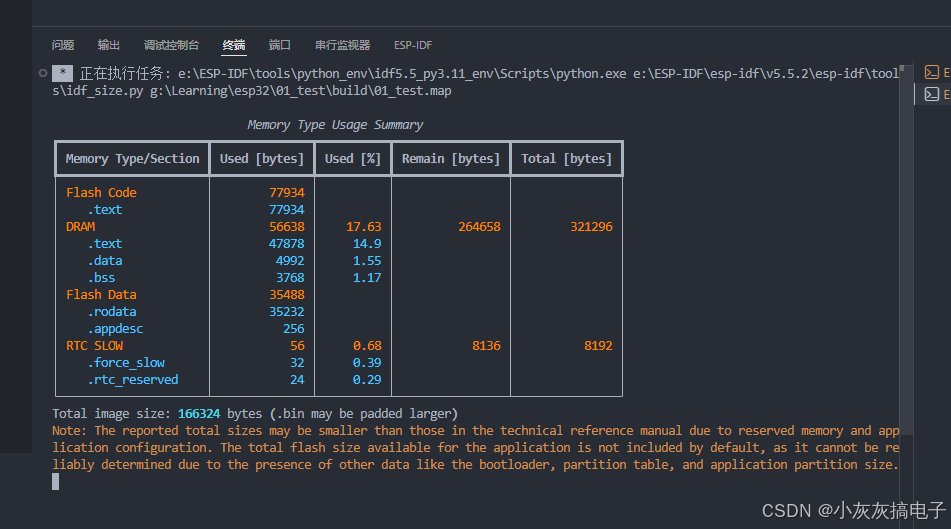Click the terminal cursor block at prompt
The image size is (951, 529).
[x=56, y=481]
